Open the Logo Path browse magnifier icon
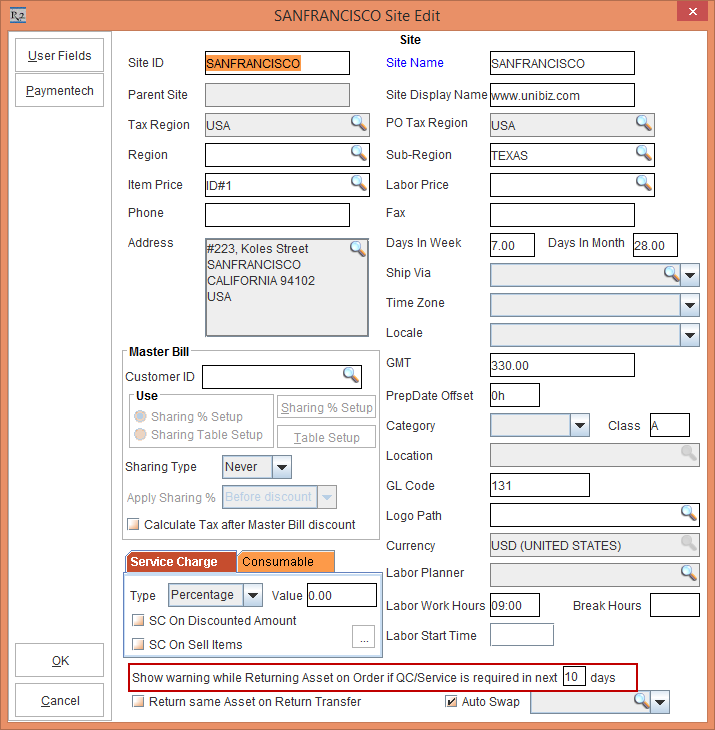Viewport: 715px width, 730px height. click(x=687, y=514)
